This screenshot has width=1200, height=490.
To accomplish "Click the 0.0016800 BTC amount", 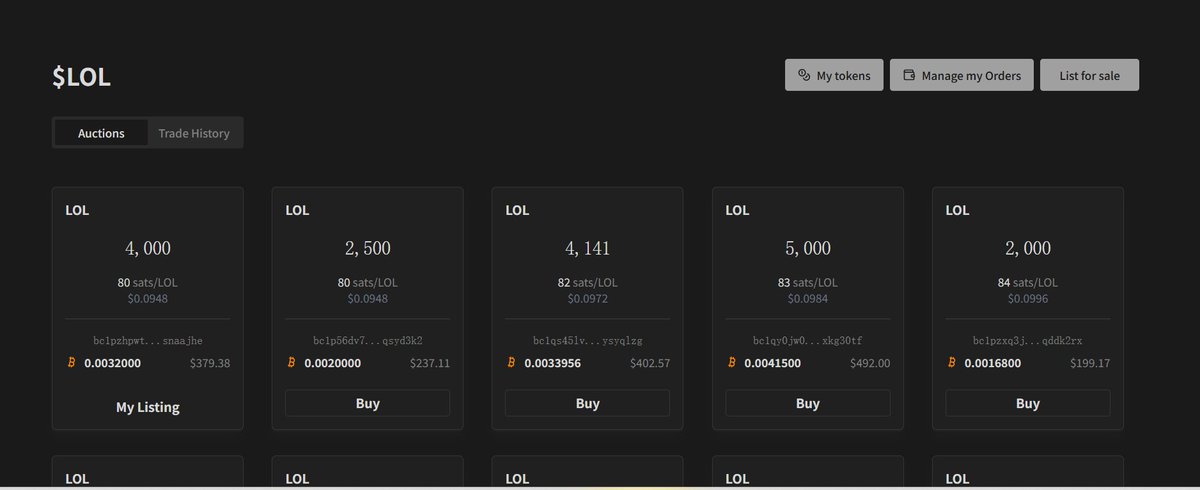I will click(993, 363).
